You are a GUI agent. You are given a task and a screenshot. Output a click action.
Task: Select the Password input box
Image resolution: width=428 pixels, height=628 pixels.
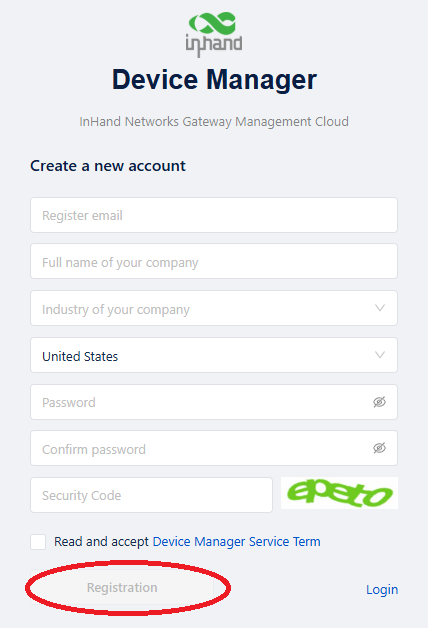[x=214, y=402]
